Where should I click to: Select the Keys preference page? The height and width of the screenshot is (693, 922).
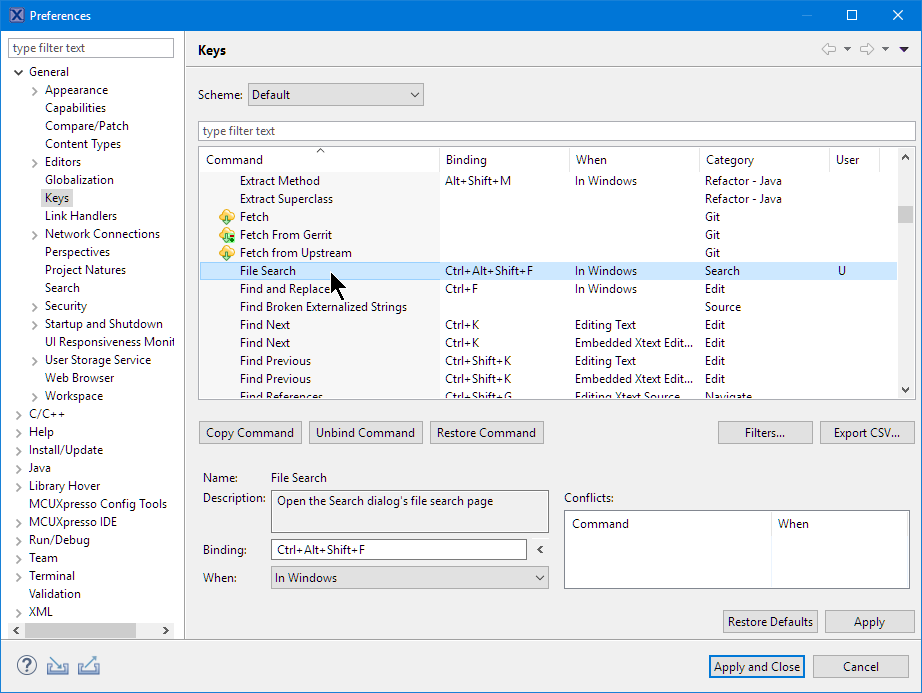[57, 198]
